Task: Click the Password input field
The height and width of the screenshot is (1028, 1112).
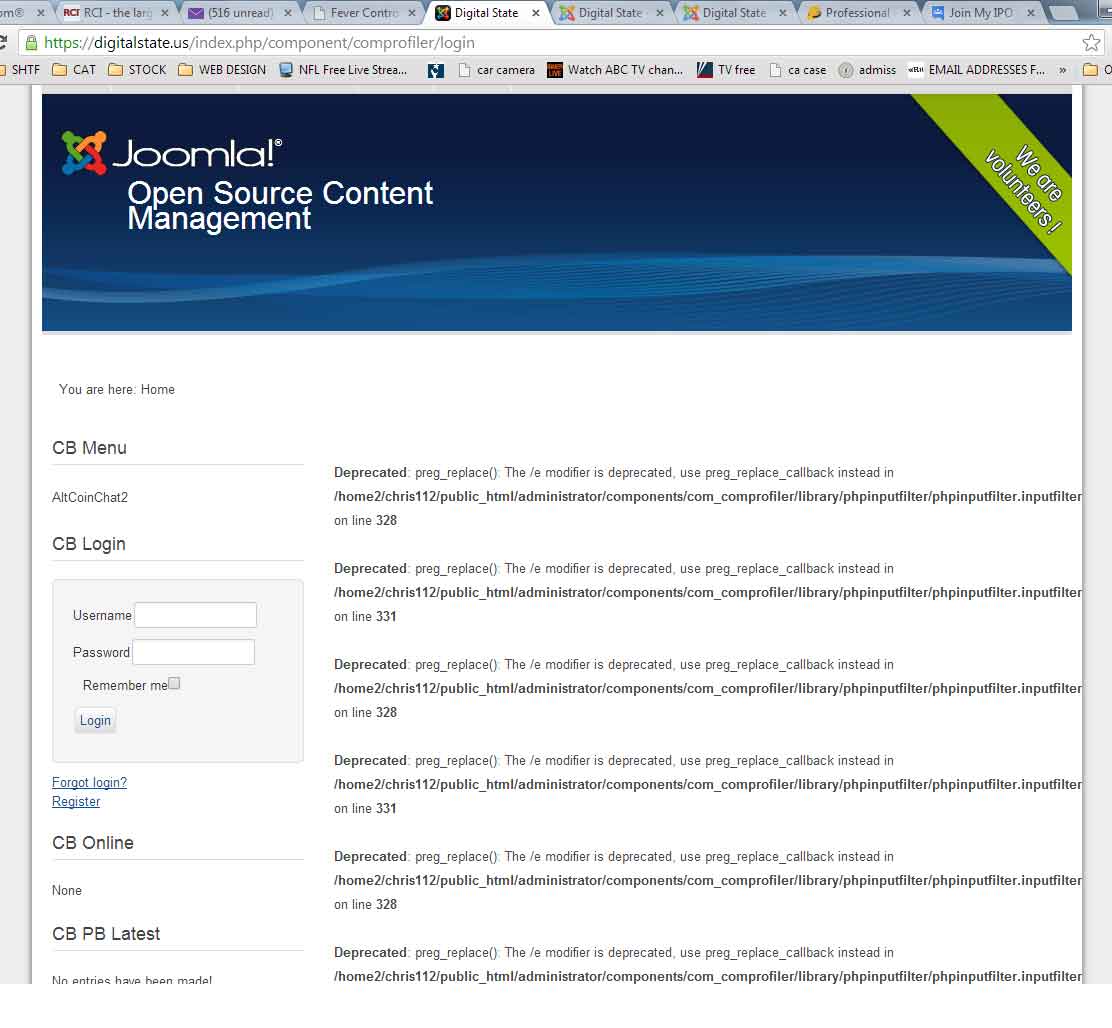Action: point(194,652)
